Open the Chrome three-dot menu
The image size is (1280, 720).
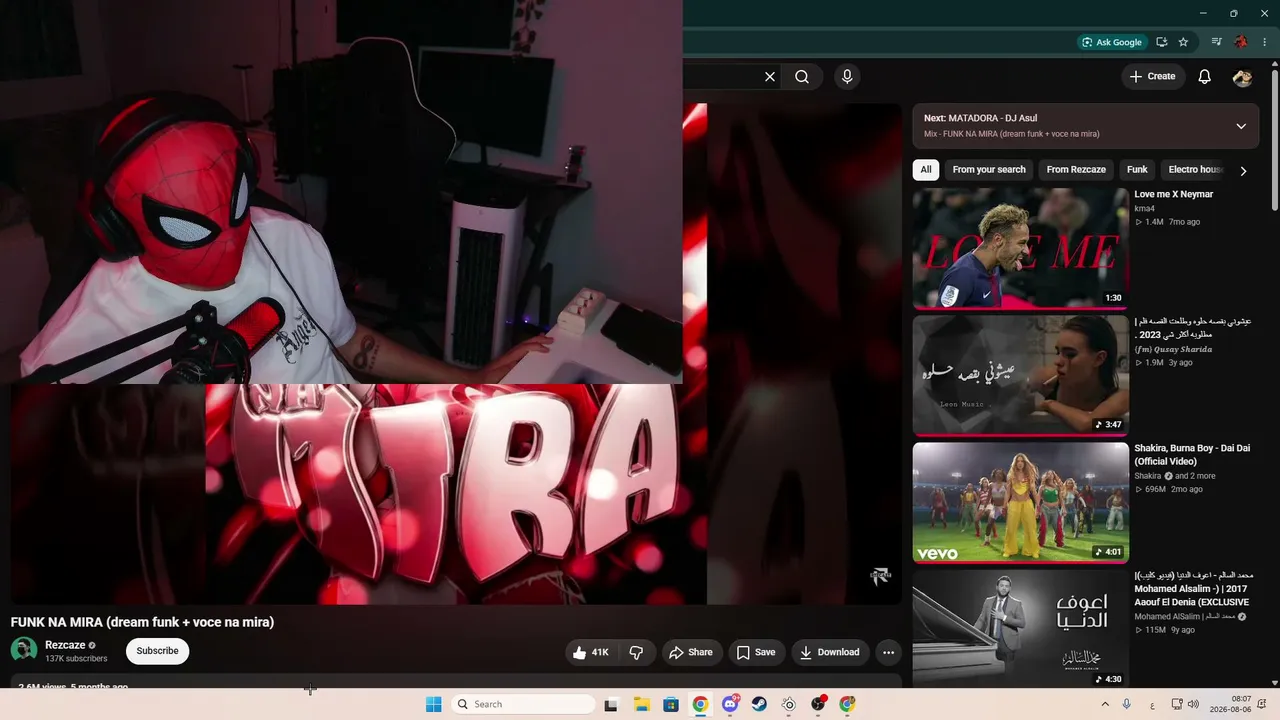(x=1266, y=42)
